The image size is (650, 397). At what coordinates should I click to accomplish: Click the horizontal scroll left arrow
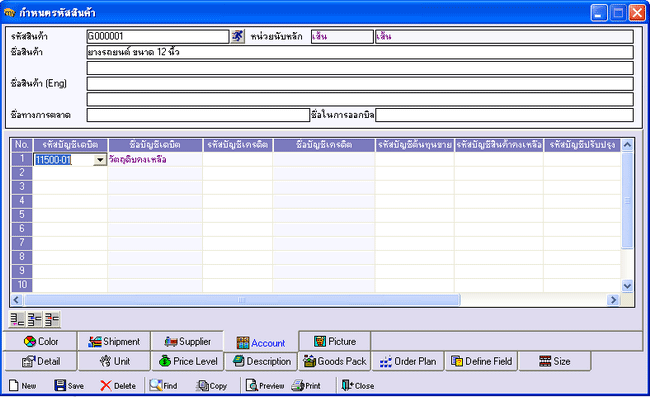(17, 300)
